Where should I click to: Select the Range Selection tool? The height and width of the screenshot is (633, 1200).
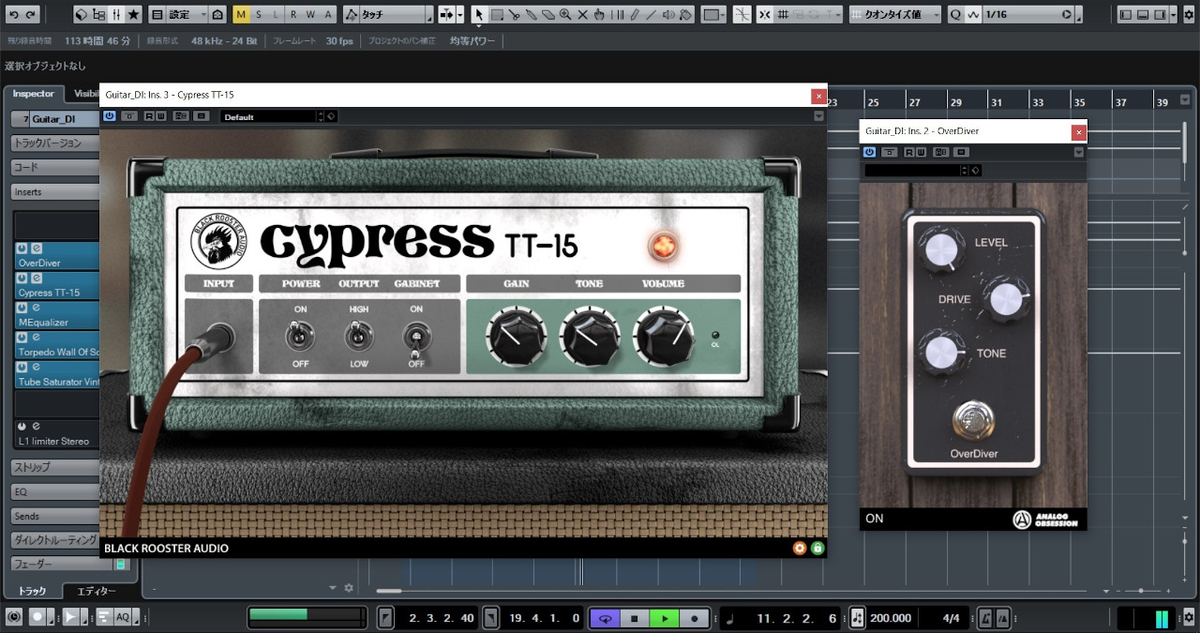[496, 15]
